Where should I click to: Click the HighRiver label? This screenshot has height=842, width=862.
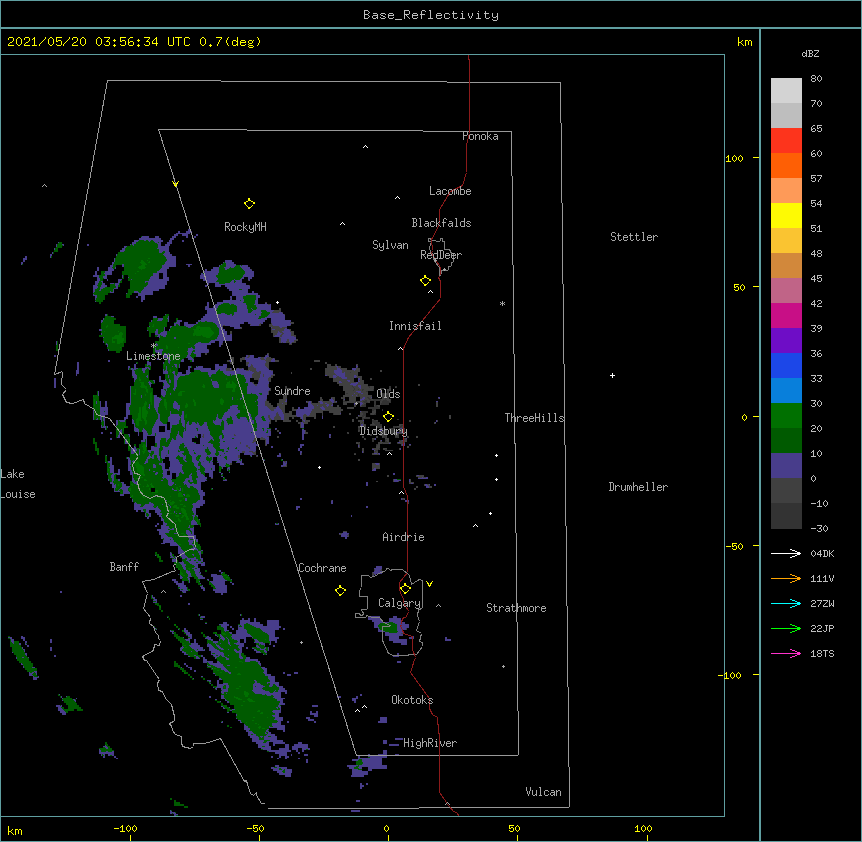pyautogui.click(x=430, y=743)
